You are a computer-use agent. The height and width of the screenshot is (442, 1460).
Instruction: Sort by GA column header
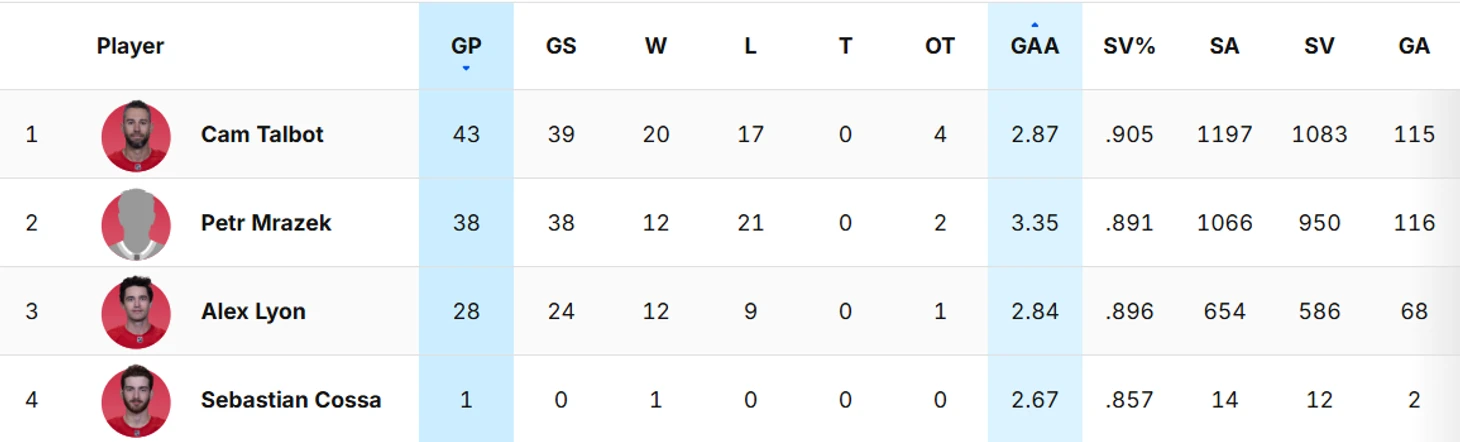[1414, 46]
